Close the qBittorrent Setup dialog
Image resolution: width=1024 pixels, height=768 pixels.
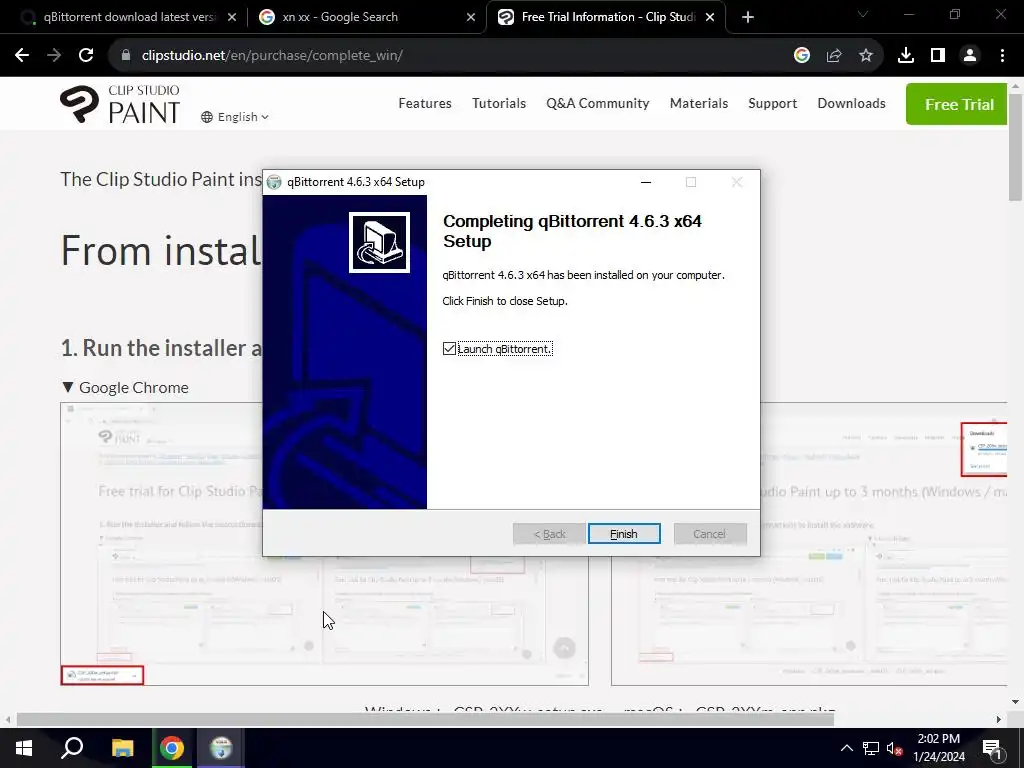pos(737,182)
